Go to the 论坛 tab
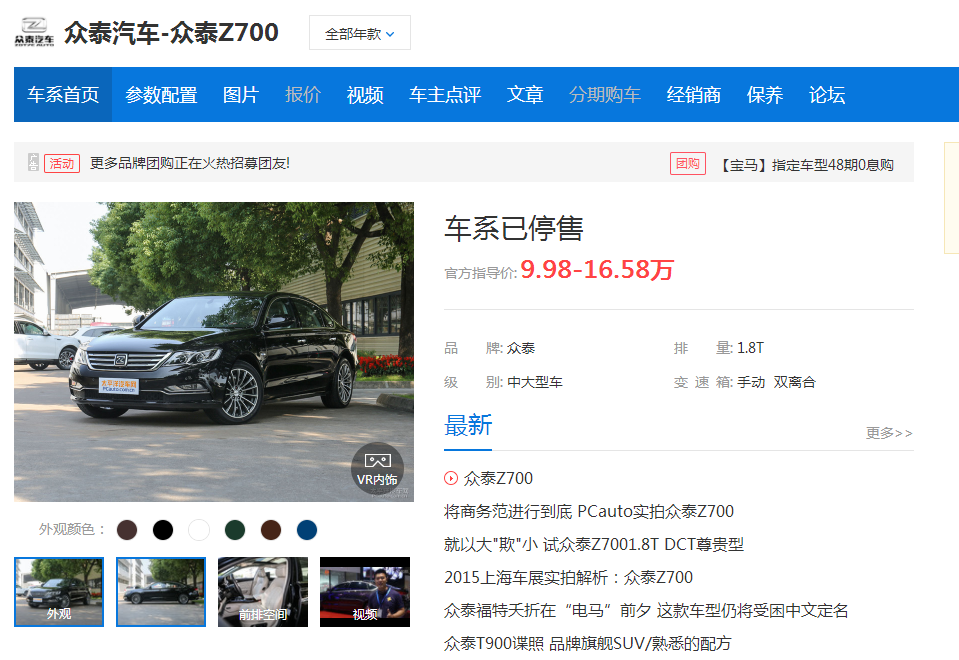The image size is (959, 660). click(x=827, y=95)
